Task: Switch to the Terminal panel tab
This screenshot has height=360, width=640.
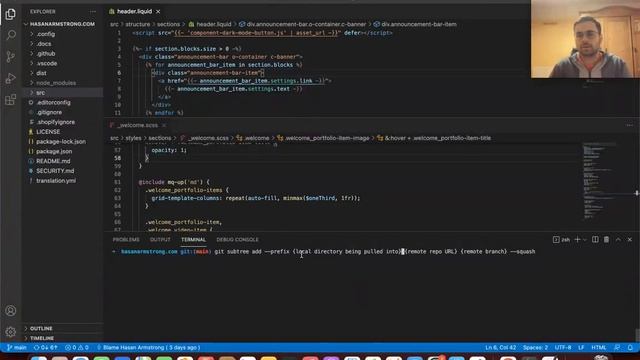Action: coord(193,240)
